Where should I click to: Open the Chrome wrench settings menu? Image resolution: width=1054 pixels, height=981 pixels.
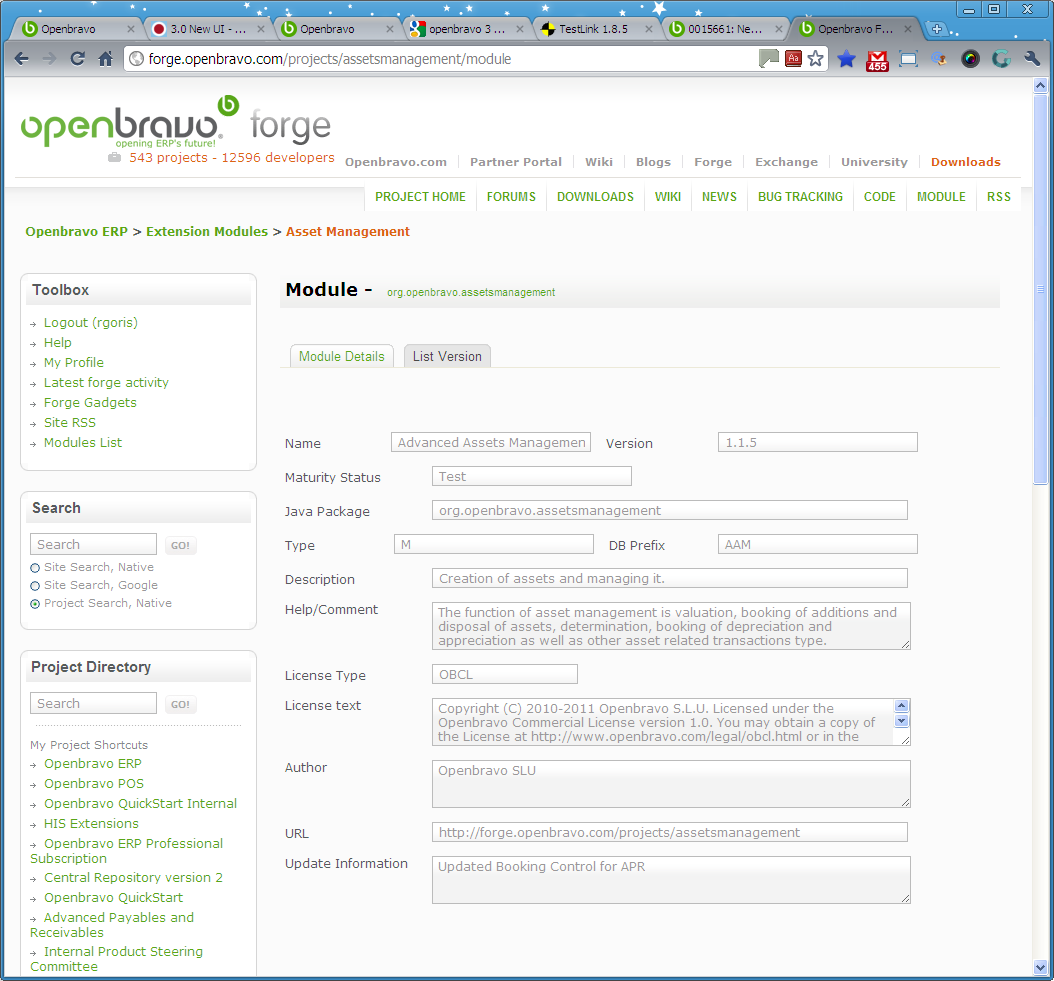[1032, 59]
